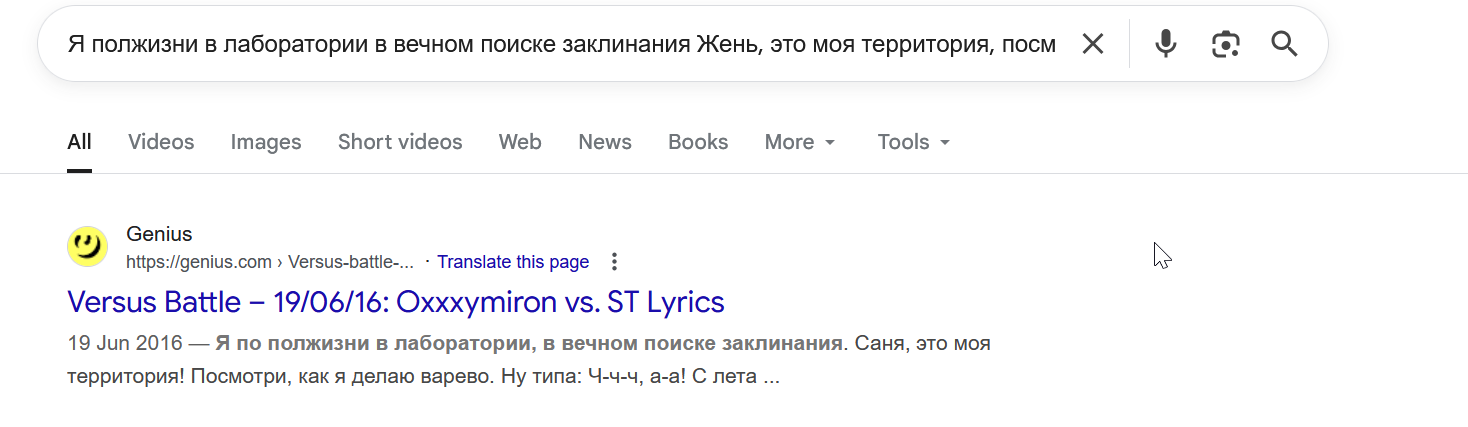Open three-dot options for the Genius result
Image resolution: width=1468 pixels, height=427 pixels.
coord(614,262)
